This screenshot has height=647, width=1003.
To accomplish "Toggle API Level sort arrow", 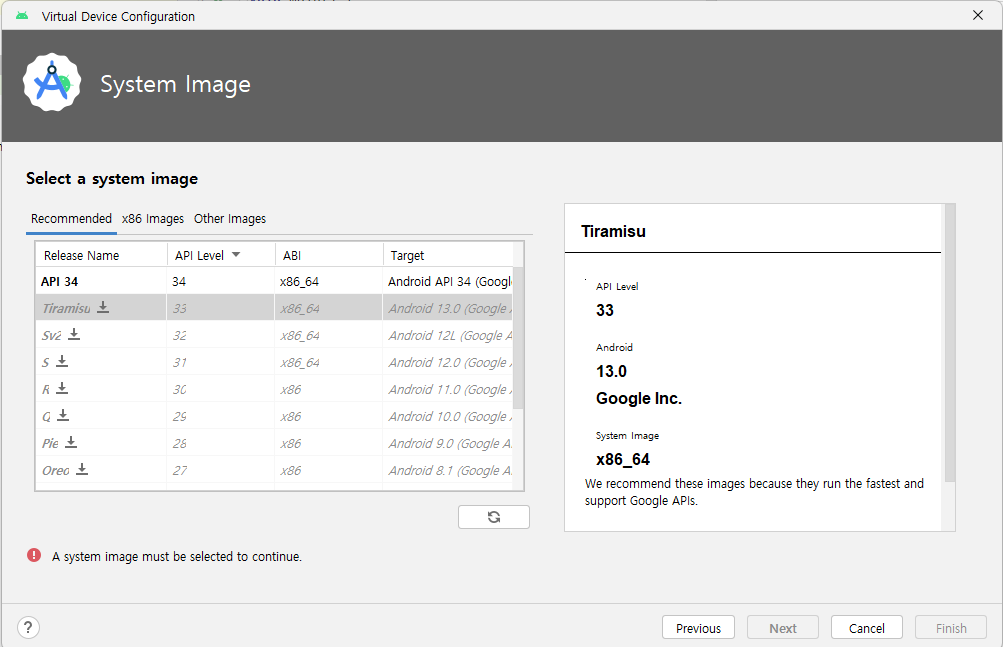I will pos(236,255).
